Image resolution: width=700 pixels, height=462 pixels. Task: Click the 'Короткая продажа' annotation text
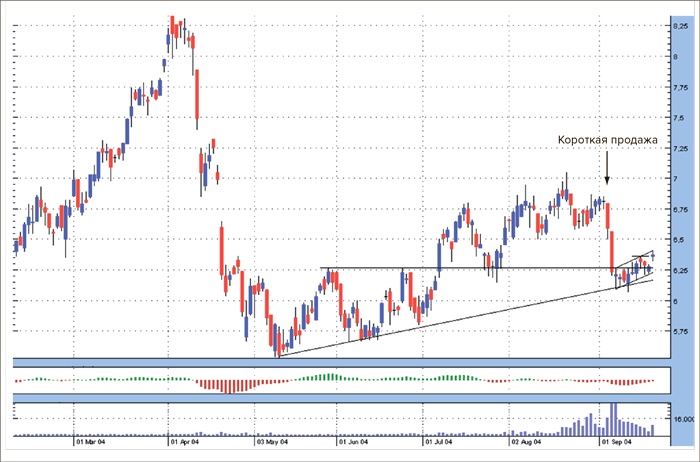click(607, 141)
